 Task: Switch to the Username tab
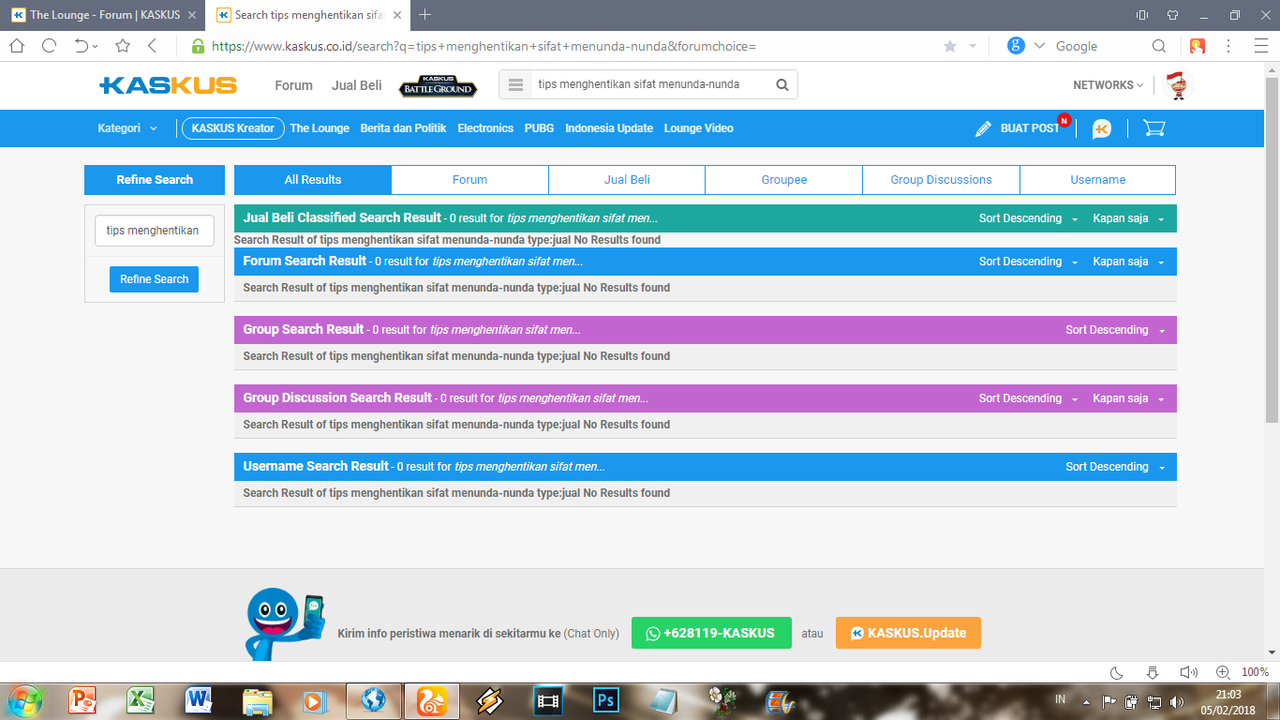[x=1098, y=180]
